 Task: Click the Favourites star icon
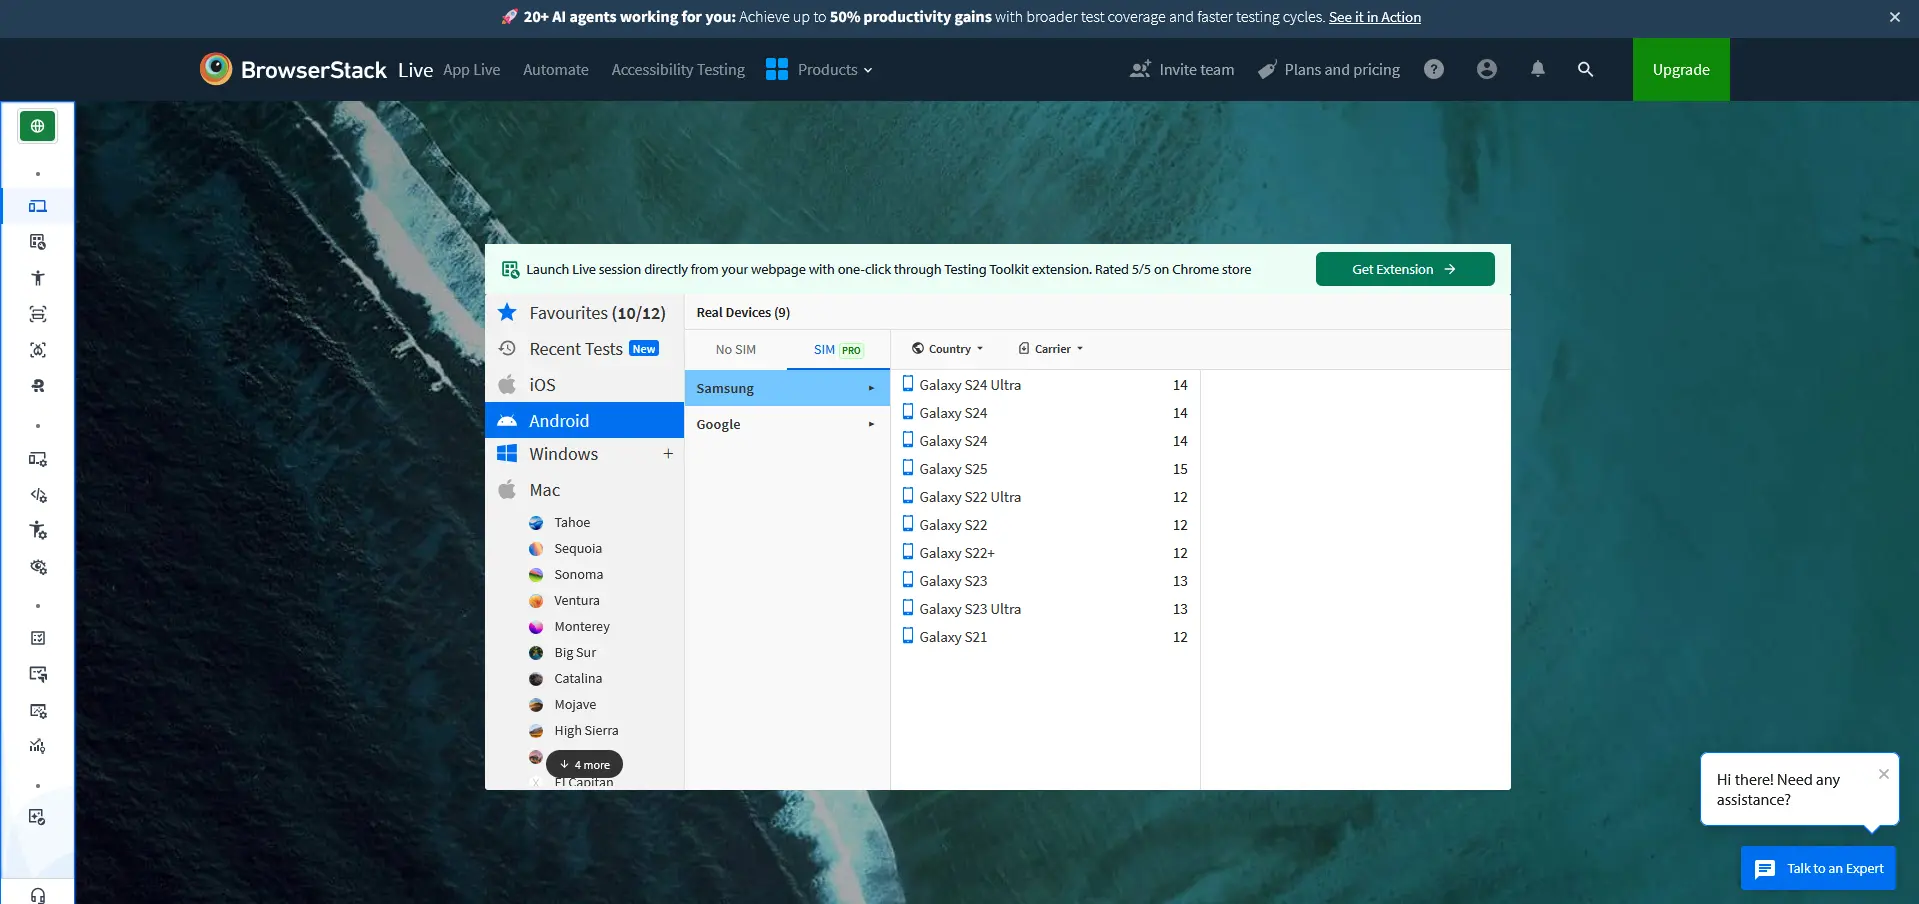pos(507,313)
